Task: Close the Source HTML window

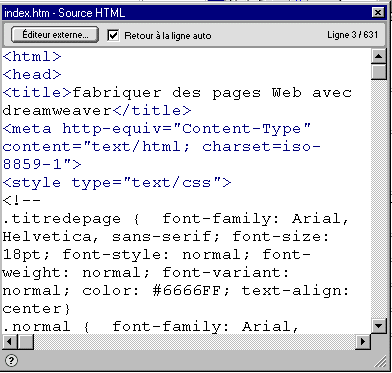Action: tap(377, 13)
